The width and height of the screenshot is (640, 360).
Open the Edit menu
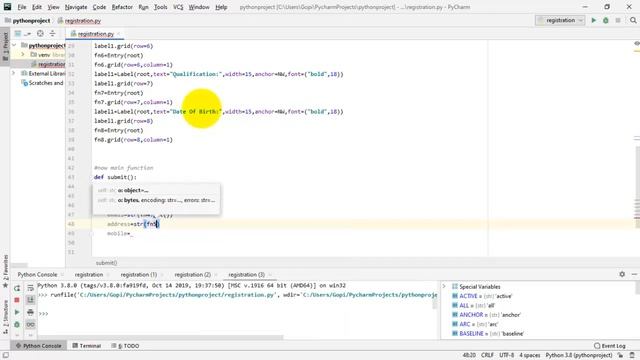(37, 7)
